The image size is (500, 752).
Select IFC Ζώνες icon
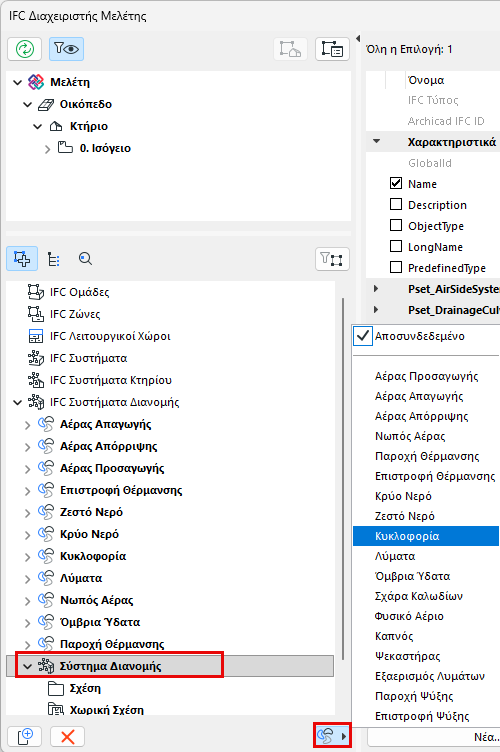click(35, 314)
